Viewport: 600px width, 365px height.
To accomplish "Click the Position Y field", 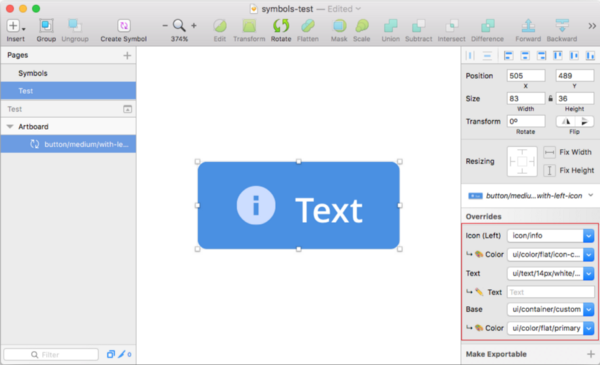I will (574, 76).
